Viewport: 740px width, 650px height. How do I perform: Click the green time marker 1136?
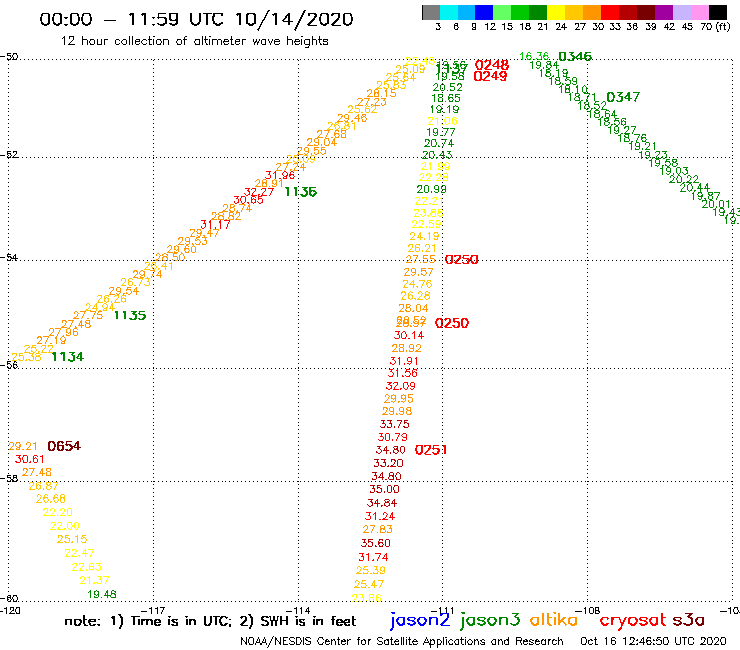[x=301, y=192]
